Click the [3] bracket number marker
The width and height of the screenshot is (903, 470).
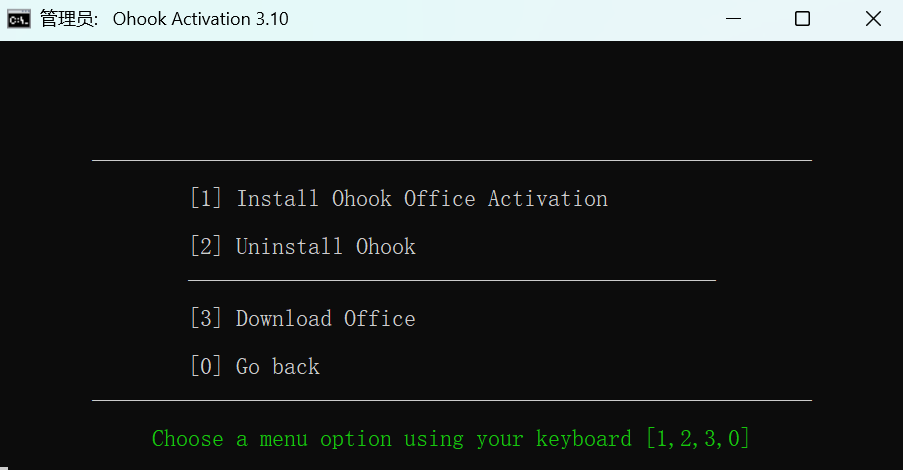pyautogui.click(x=205, y=319)
